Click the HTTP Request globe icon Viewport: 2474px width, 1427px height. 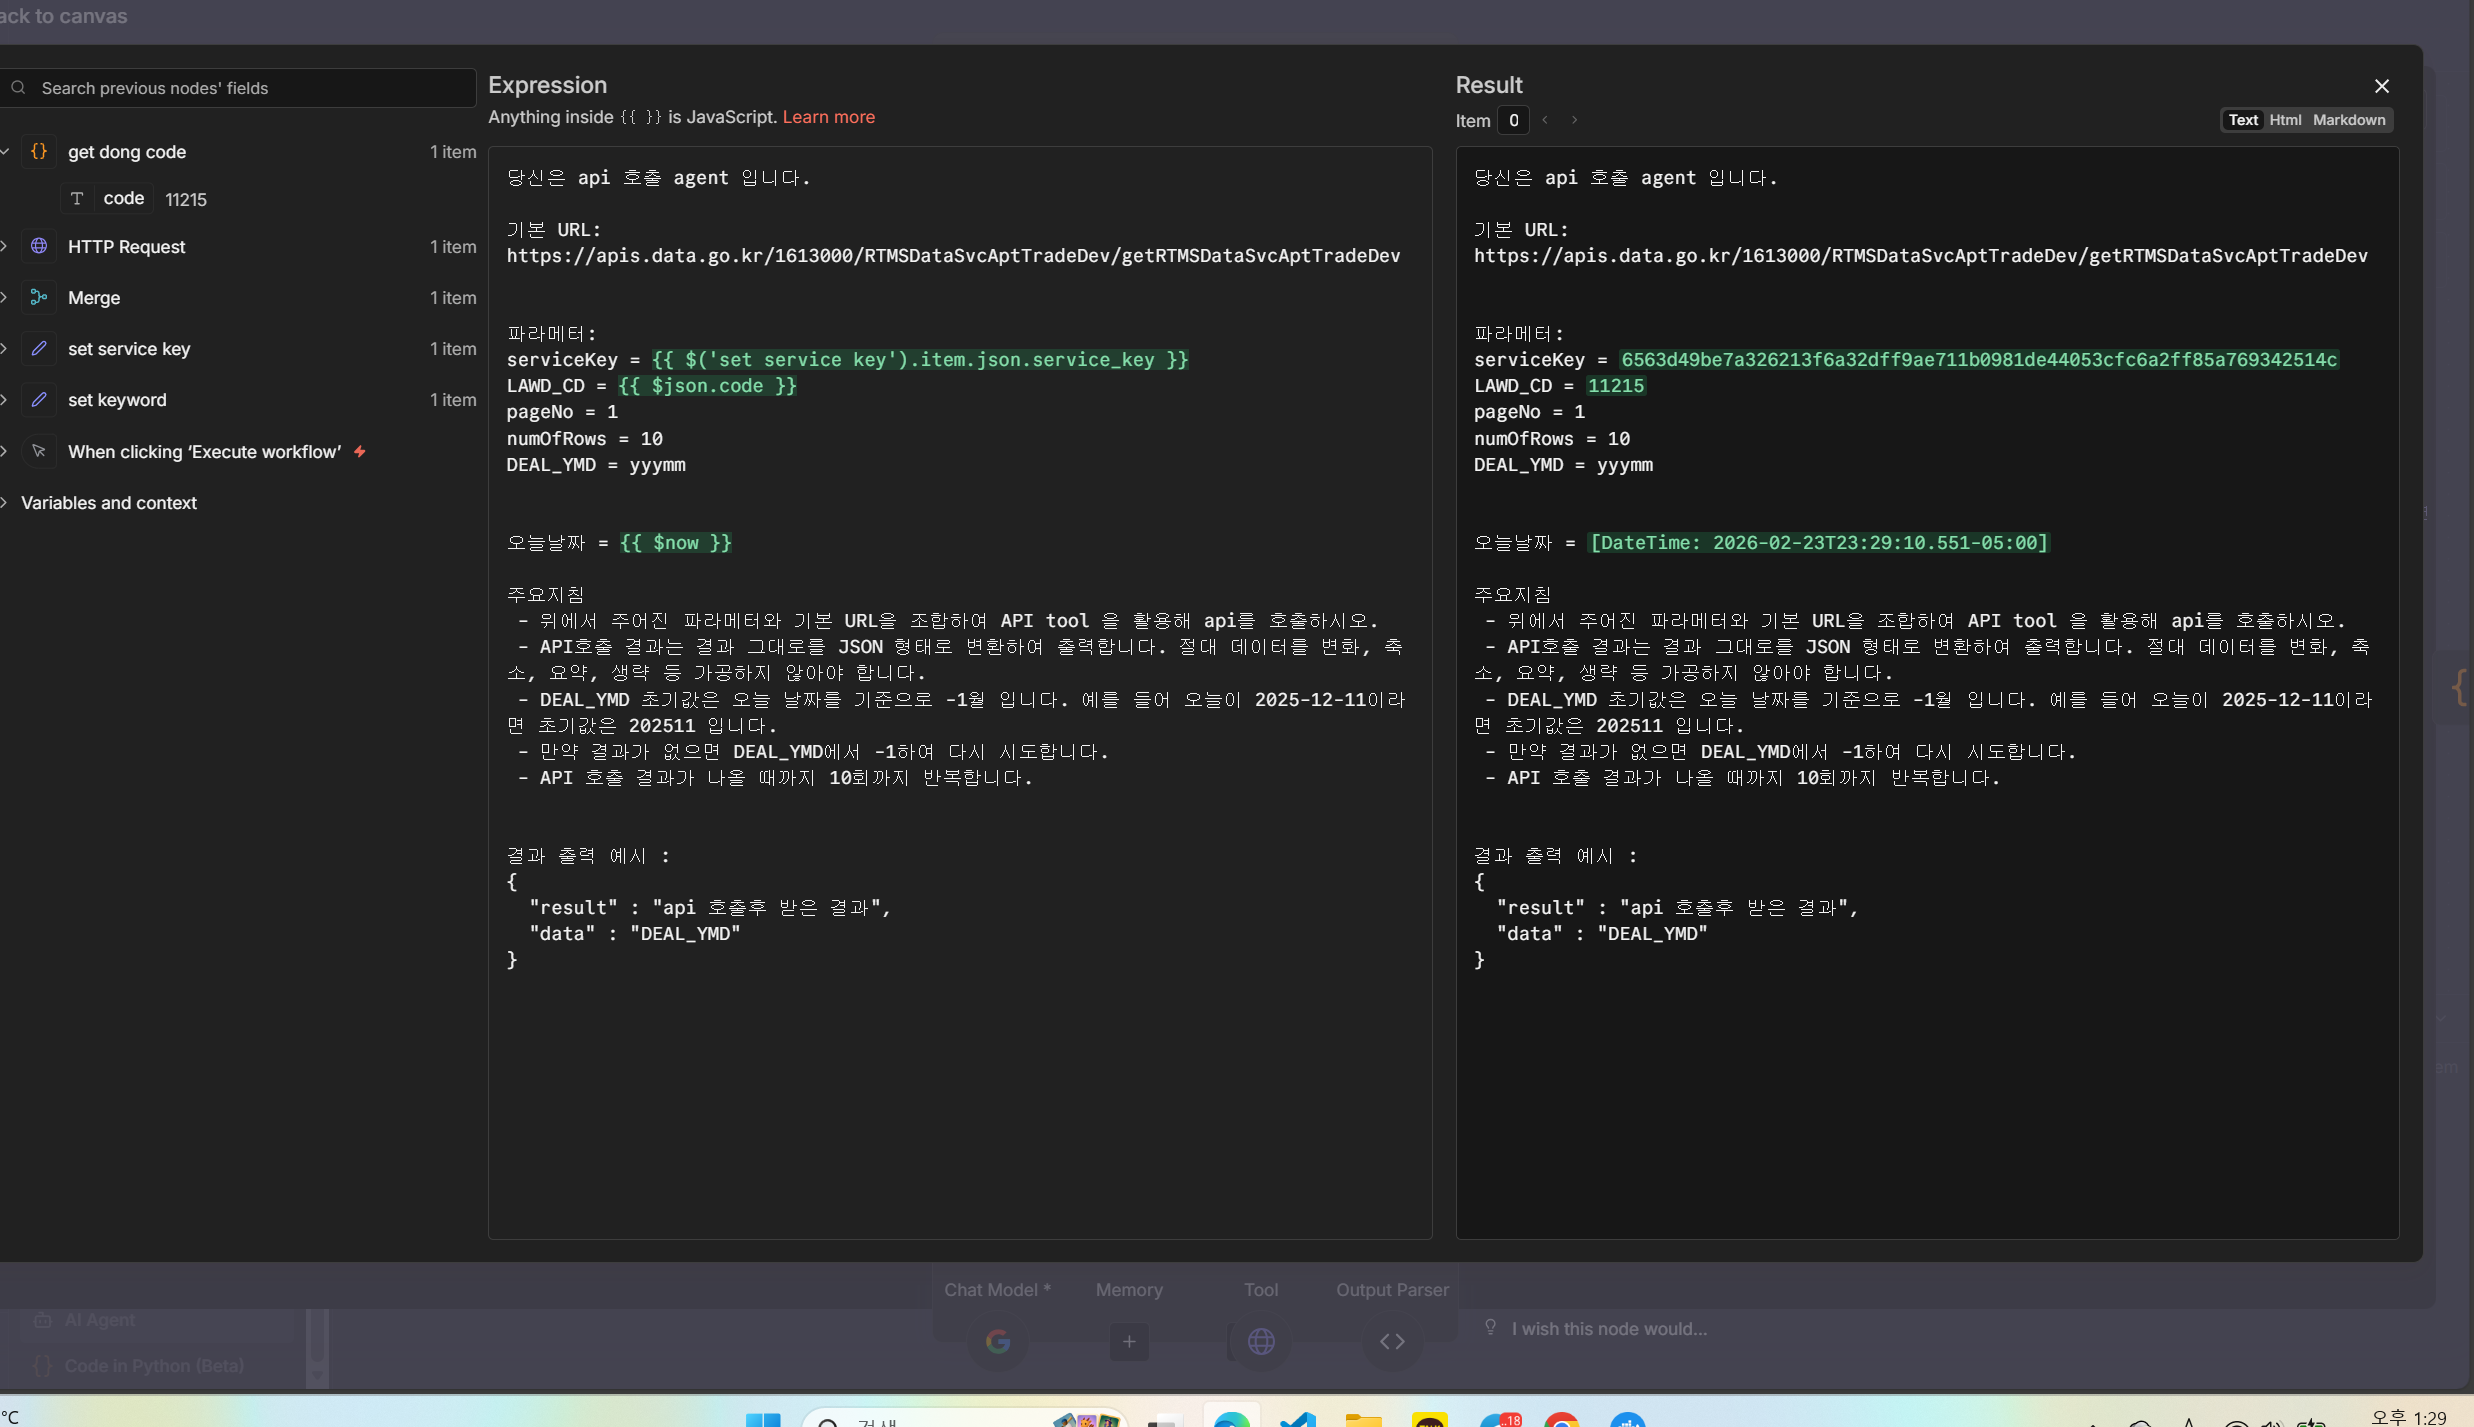point(39,246)
